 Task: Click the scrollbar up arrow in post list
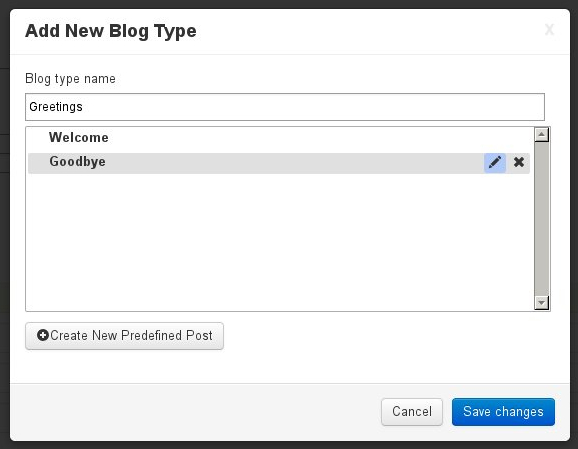542,135
